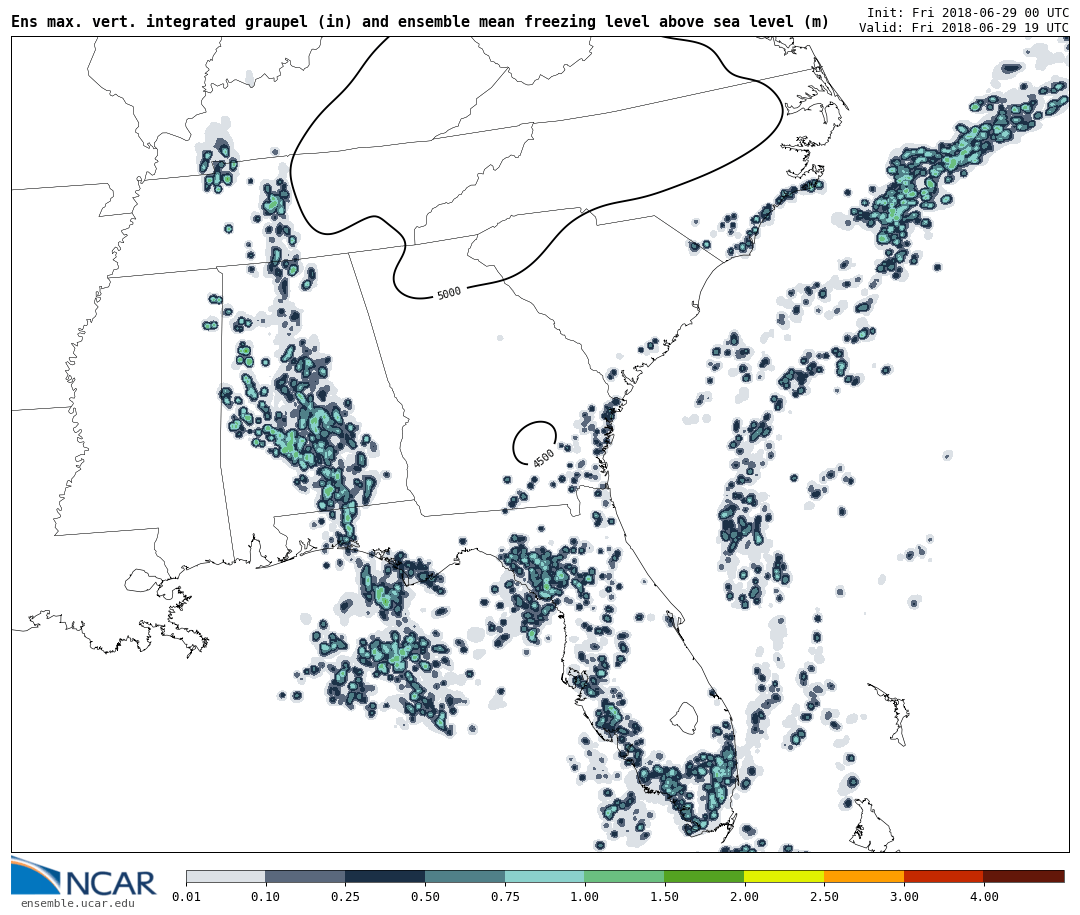Image resolution: width=1080 pixels, height=915 pixels.
Task: Select the slate 0.10–0.25 colorbar segment
Action: click(x=305, y=877)
